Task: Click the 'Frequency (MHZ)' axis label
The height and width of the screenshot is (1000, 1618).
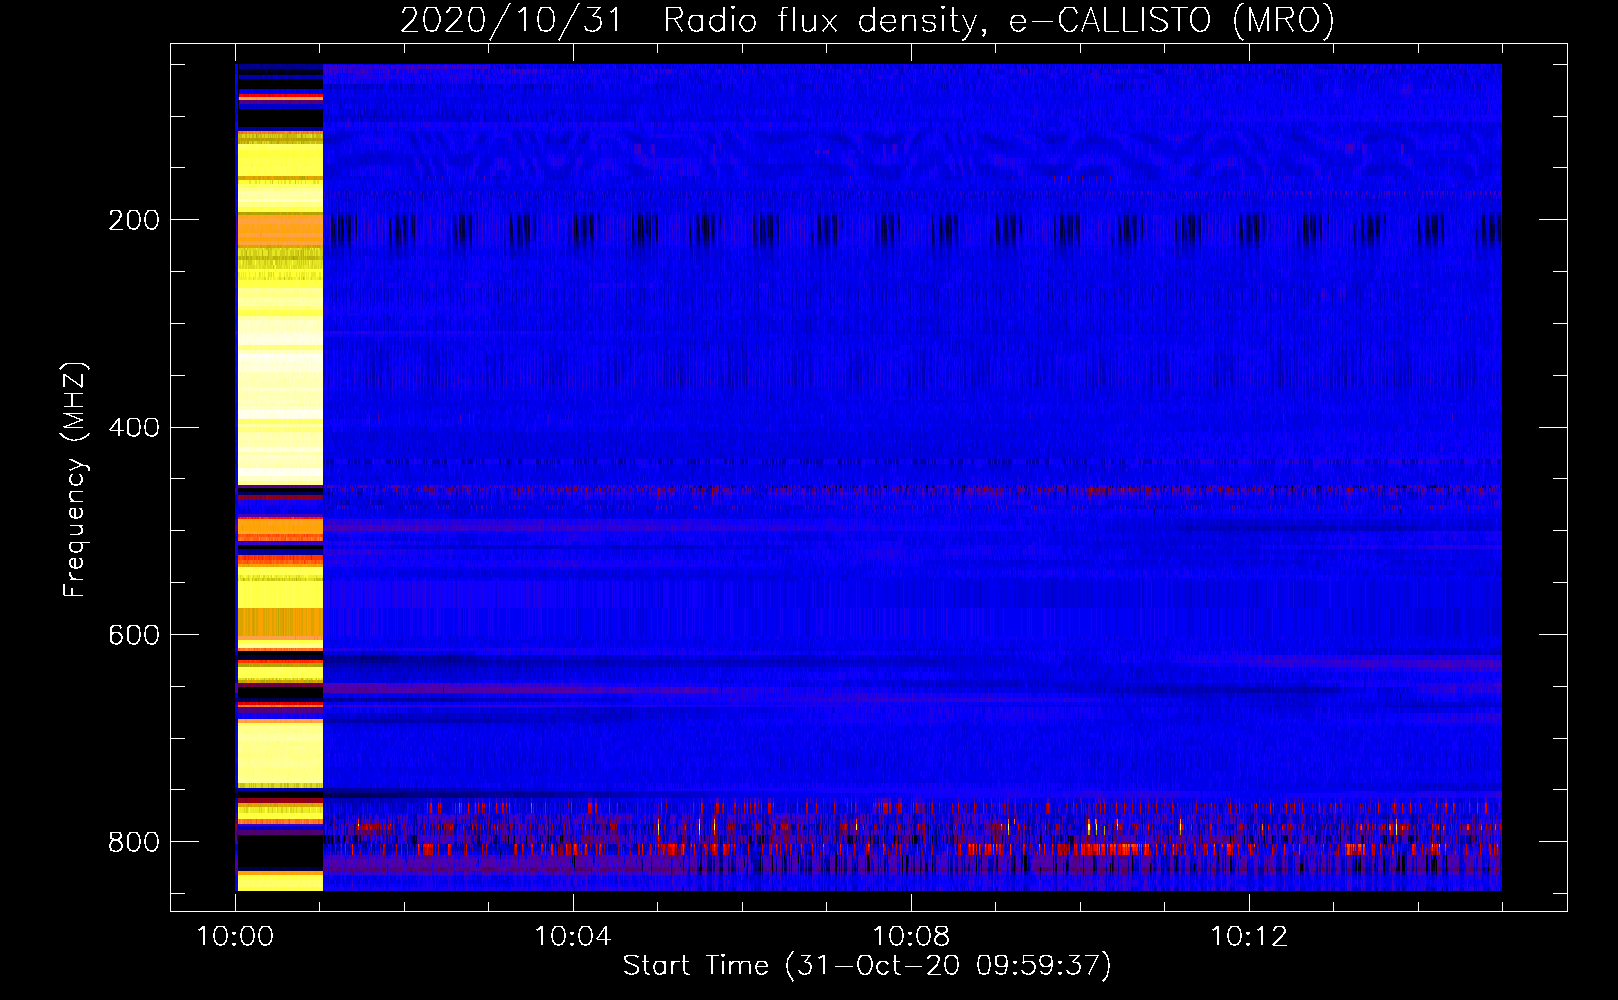Action: click(74, 480)
